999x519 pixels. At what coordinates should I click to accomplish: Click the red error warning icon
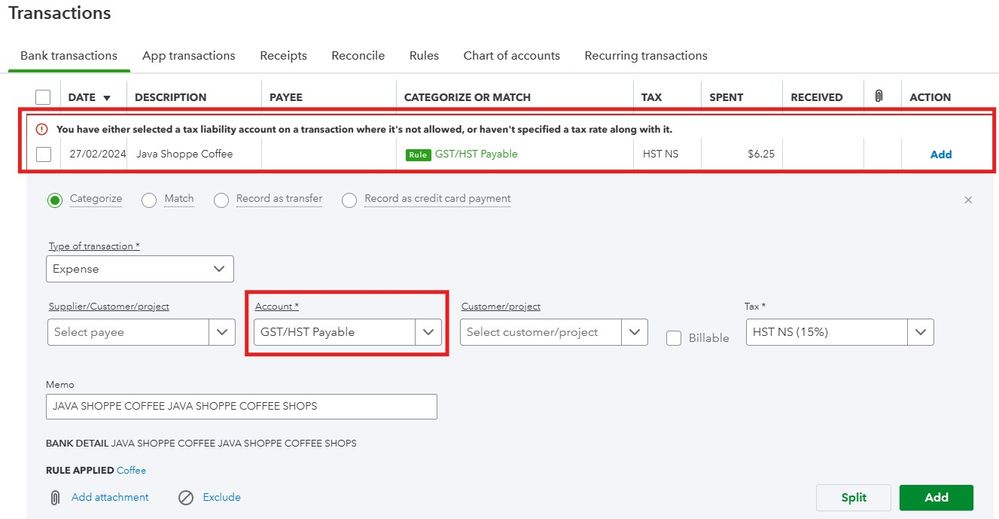tap(42, 129)
